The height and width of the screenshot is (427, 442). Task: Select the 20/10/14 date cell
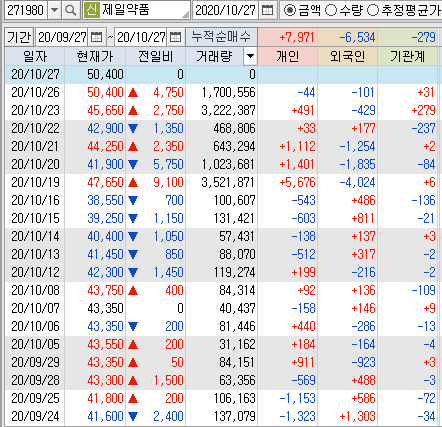pos(35,236)
